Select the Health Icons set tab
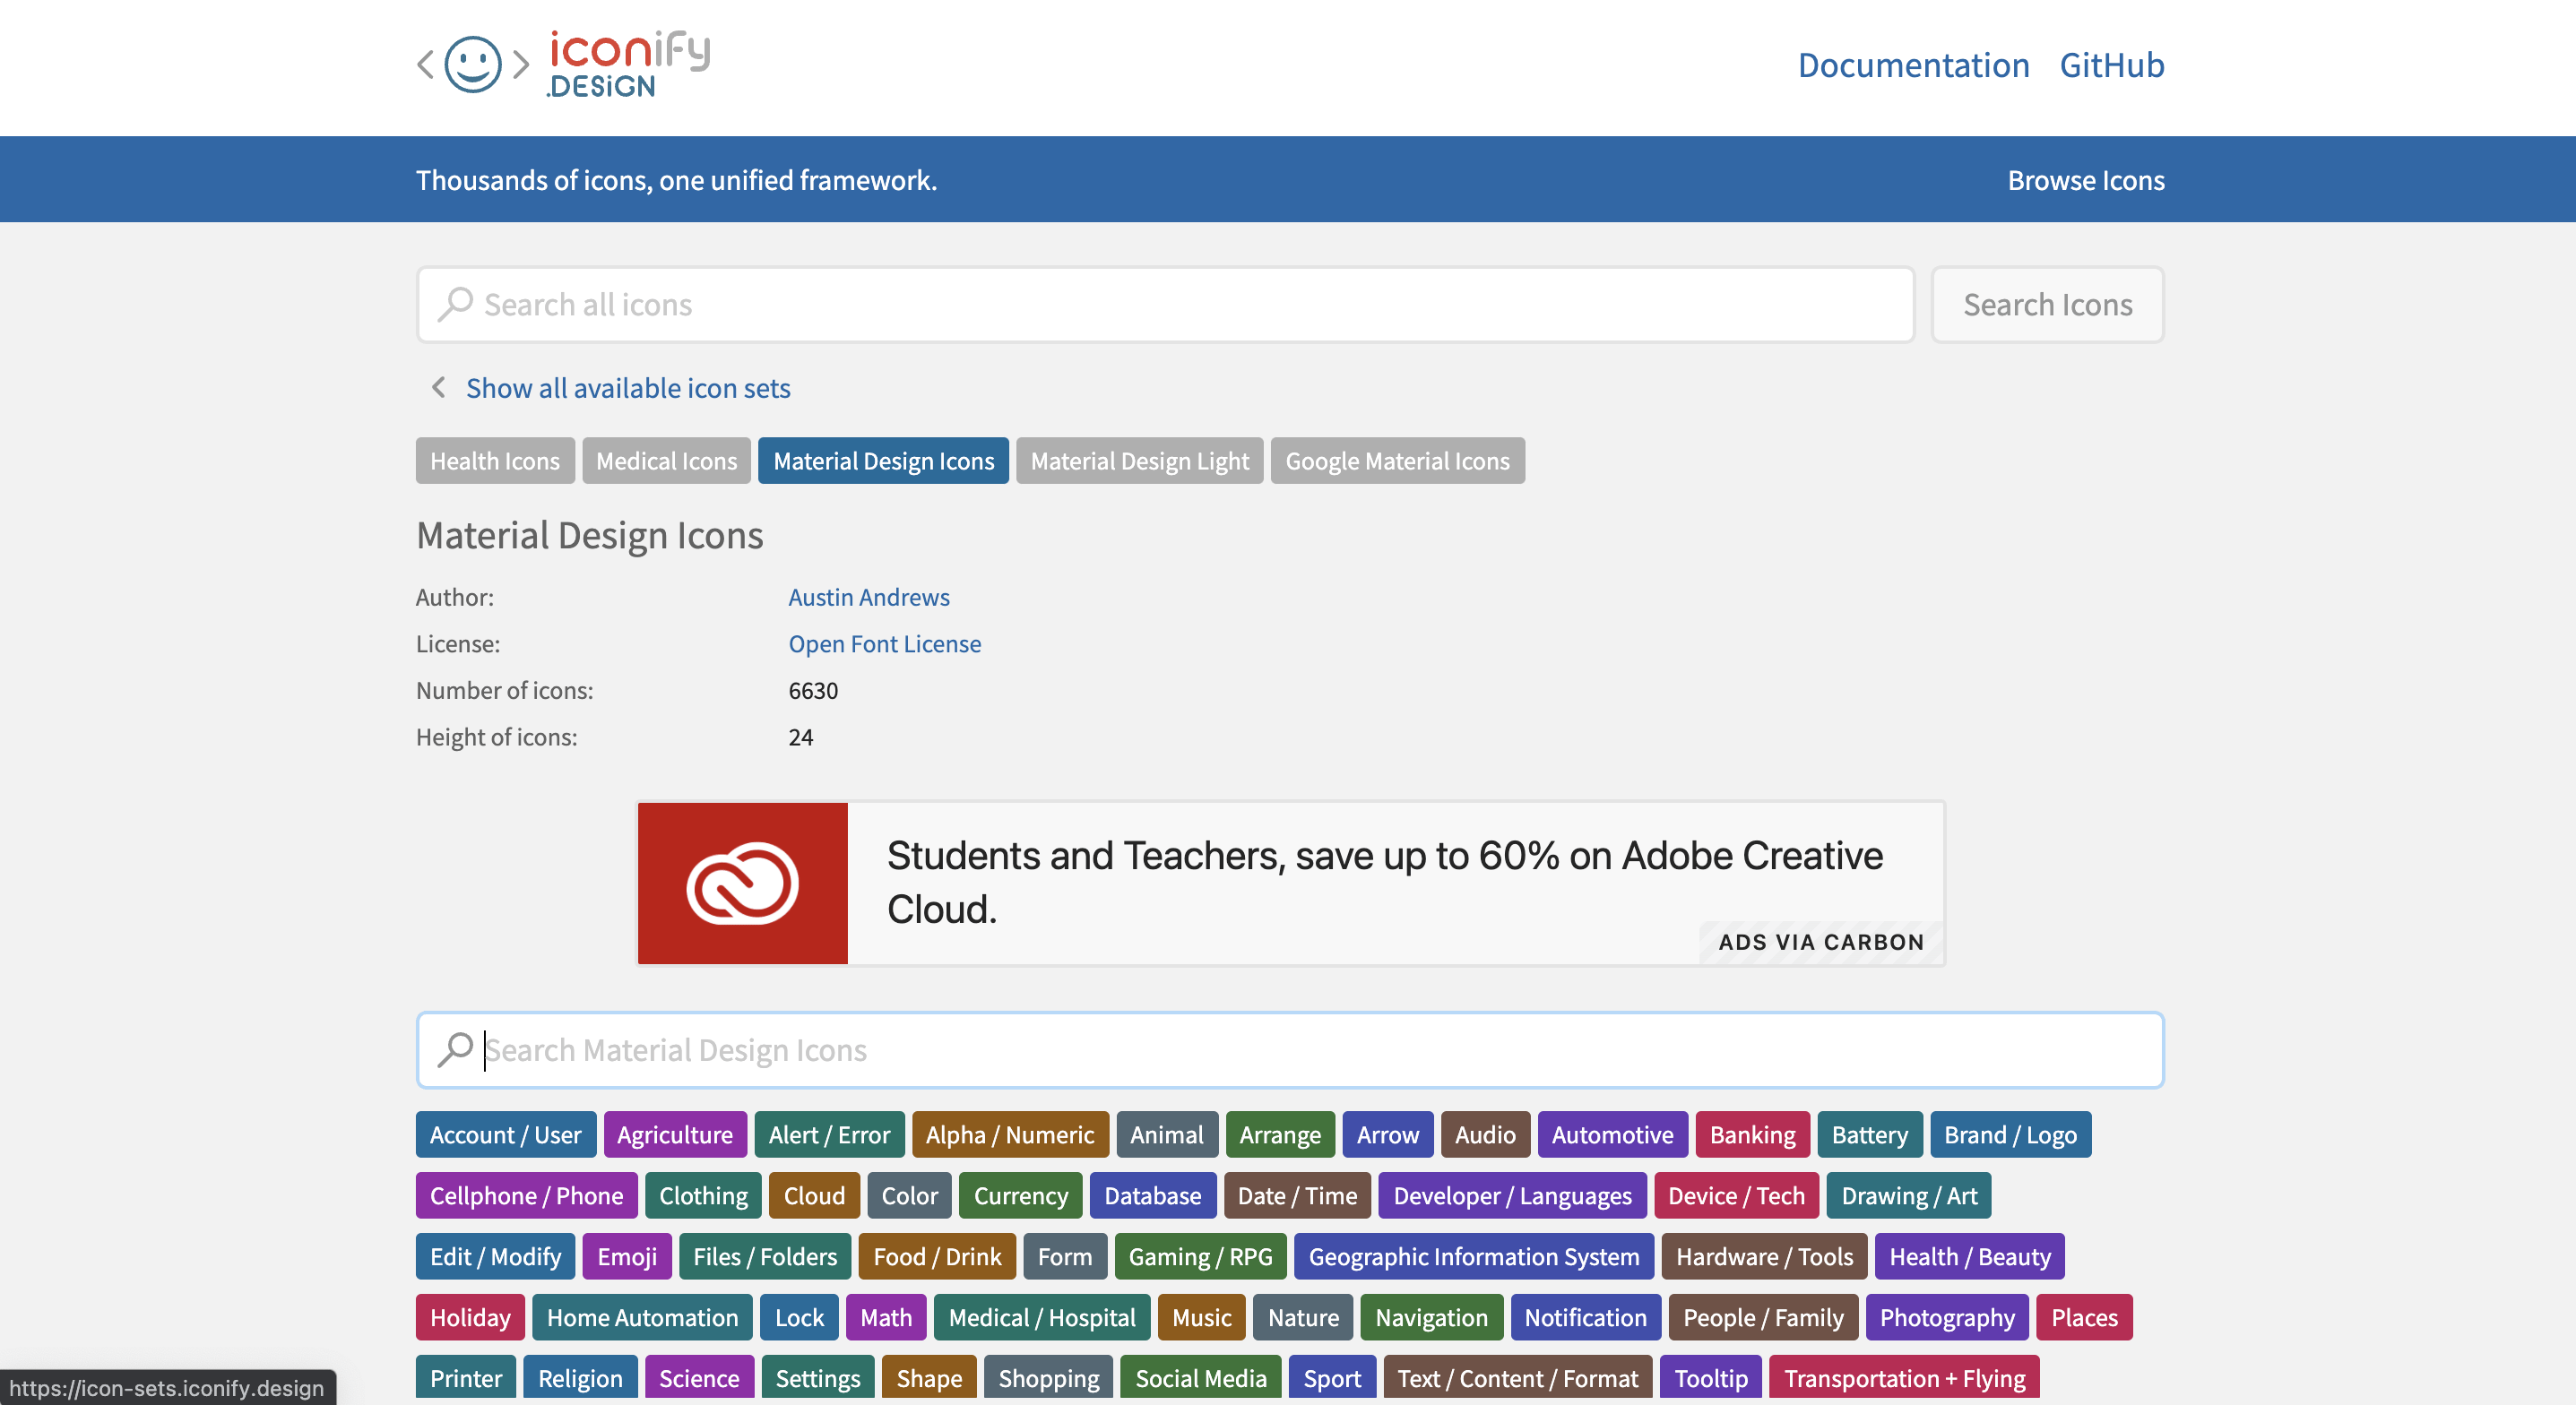The width and height of the screenshot is (2576, 1405). (494, 461)
